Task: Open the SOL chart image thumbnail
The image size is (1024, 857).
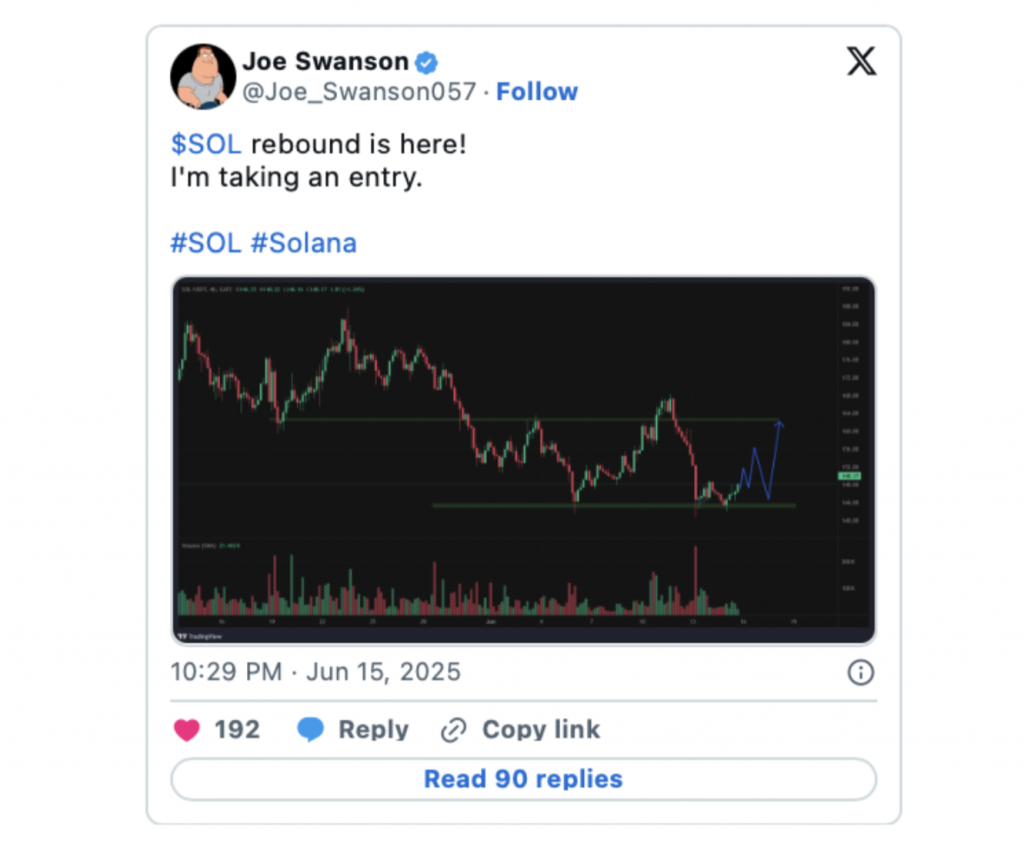Action: point(523,461)
